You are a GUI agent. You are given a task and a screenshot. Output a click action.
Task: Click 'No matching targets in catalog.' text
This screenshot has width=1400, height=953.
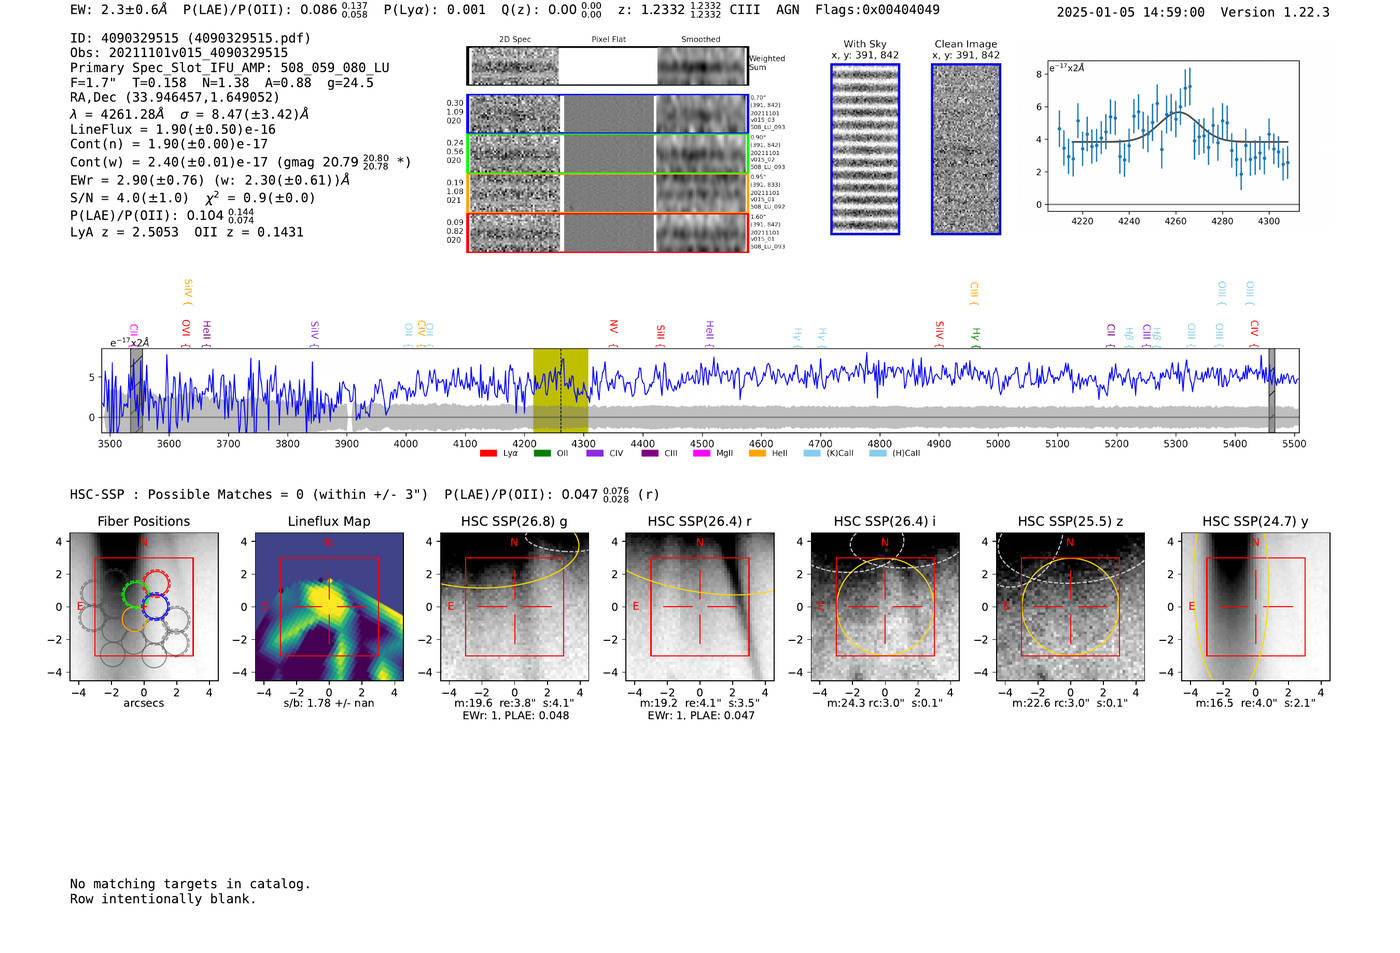190,884
